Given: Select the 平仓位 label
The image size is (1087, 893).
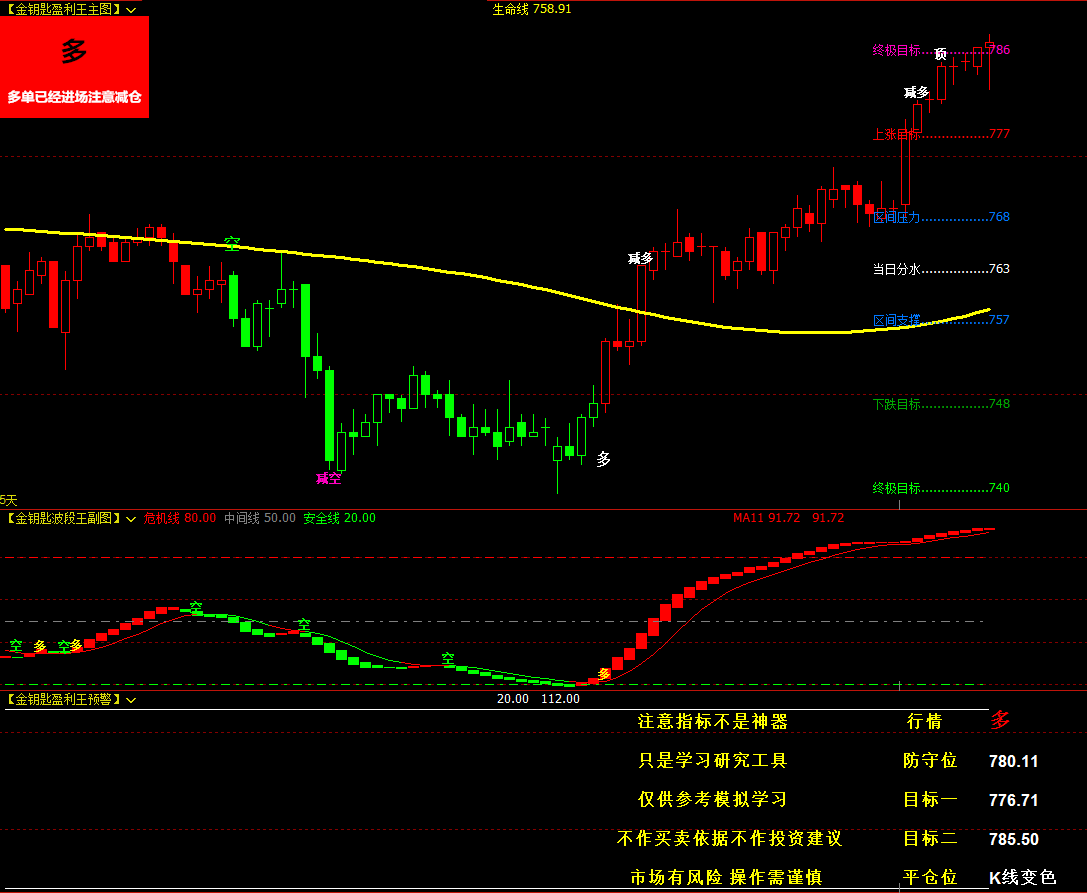Looking at the screenshot, I should (x=930, y=878).
